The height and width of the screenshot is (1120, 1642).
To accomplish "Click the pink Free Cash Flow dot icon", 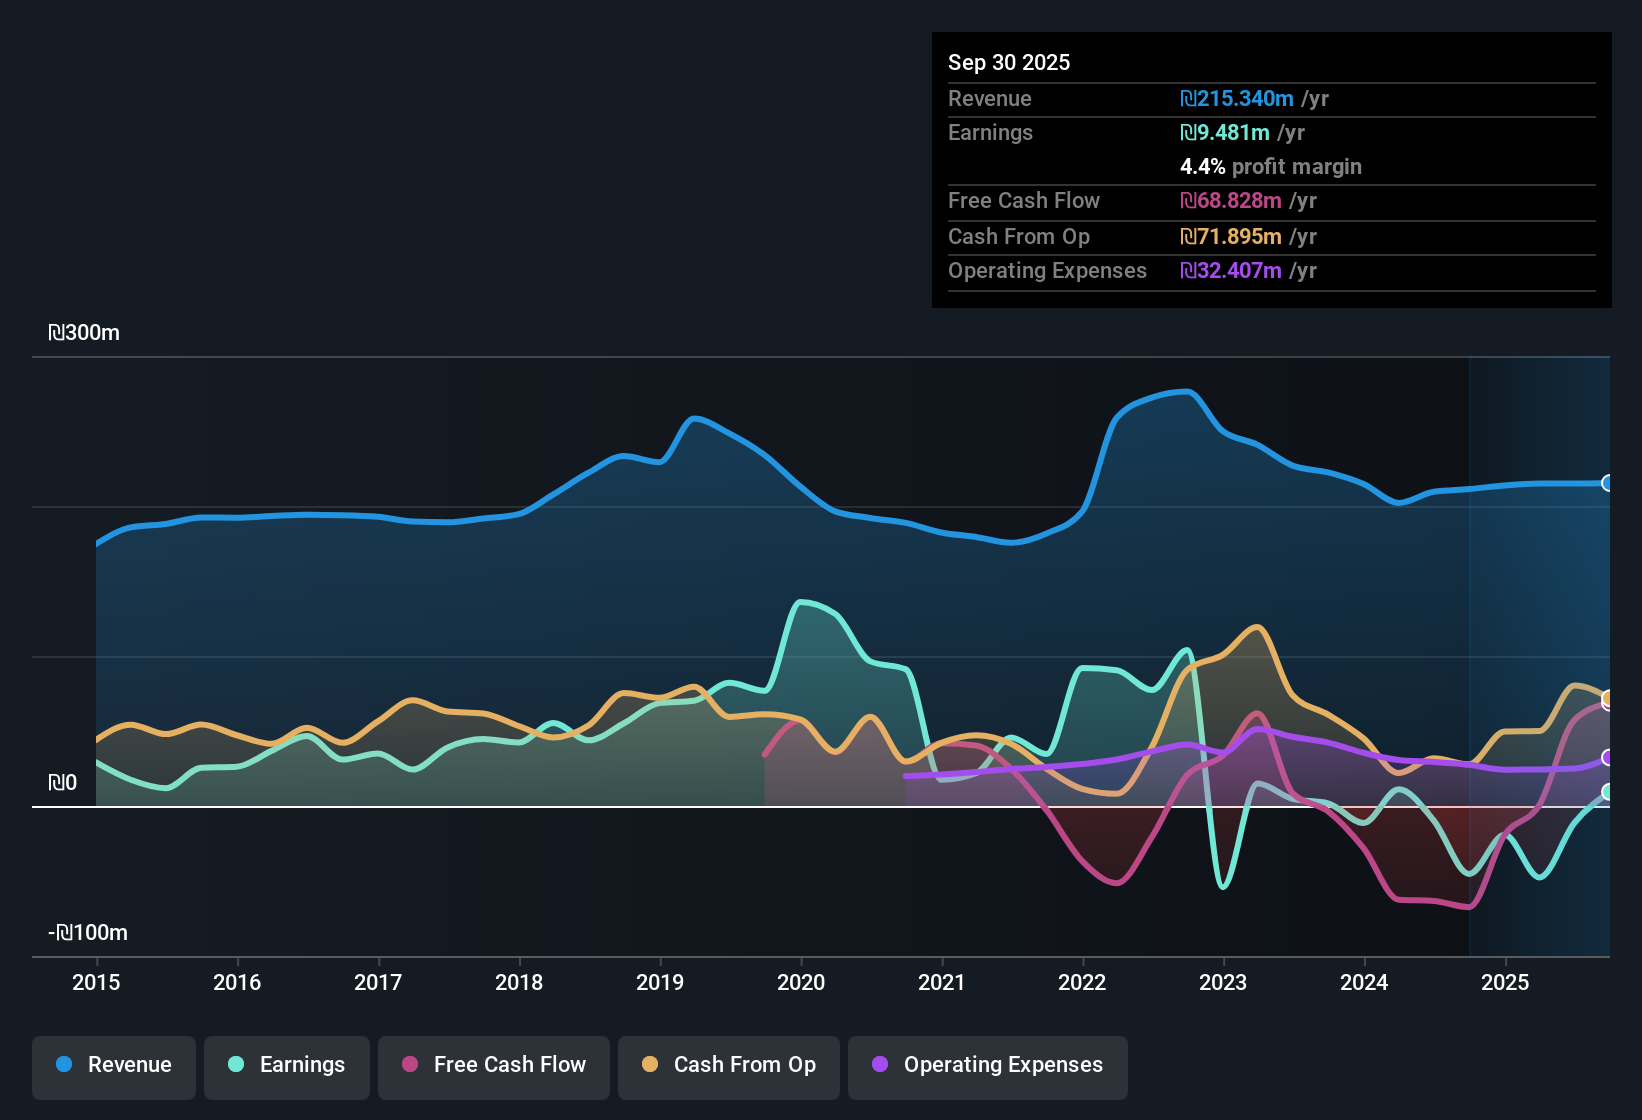I will tap(408, 1065).
